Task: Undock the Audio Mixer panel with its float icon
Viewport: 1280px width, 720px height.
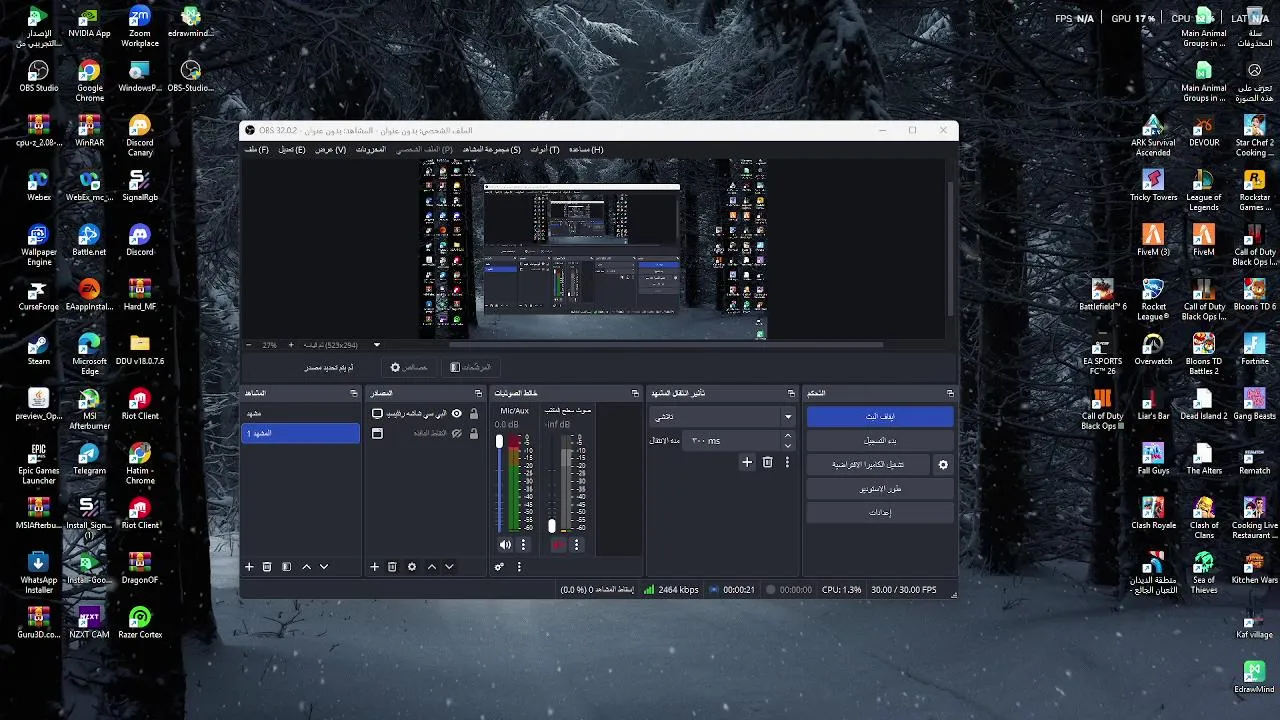Action: coord(635,393)
